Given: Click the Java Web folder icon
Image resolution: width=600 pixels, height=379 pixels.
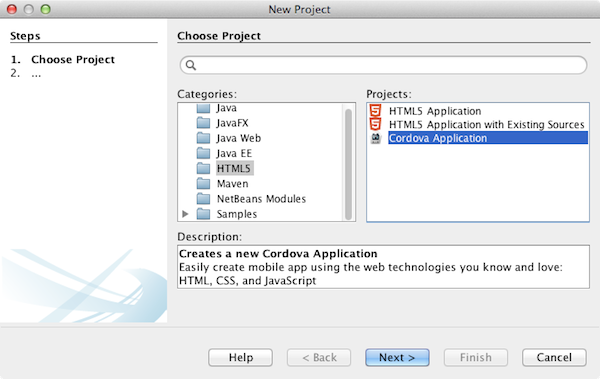Looking at the screenshot, I should point(203,138).
